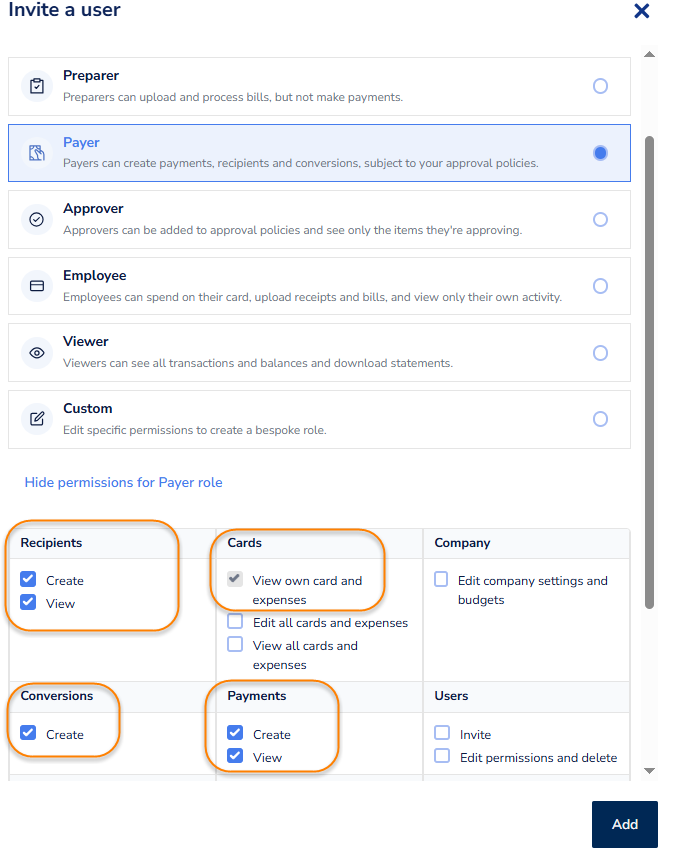
Task: Click the Preparer clipboard icon
Action: click(x=37, y=86)
